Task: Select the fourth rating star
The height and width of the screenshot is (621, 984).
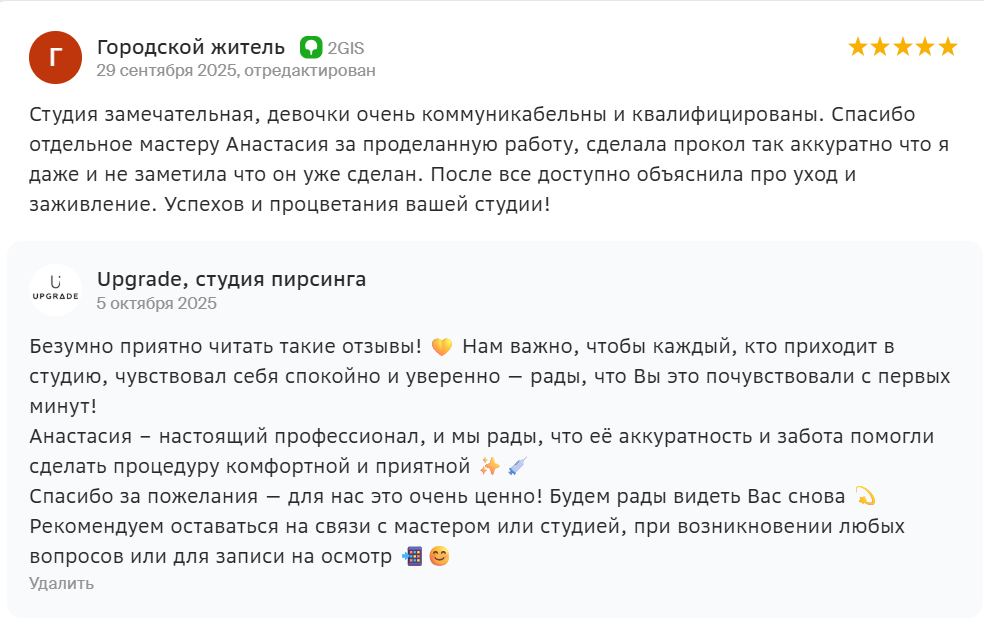Action: [925, 47]
